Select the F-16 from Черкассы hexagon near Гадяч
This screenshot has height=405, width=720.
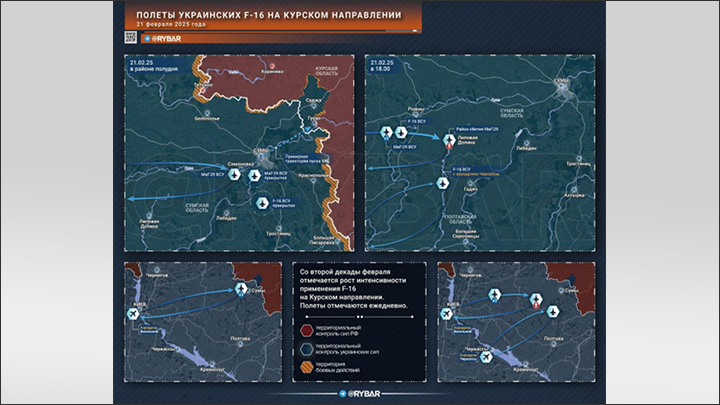coord(442,183)
